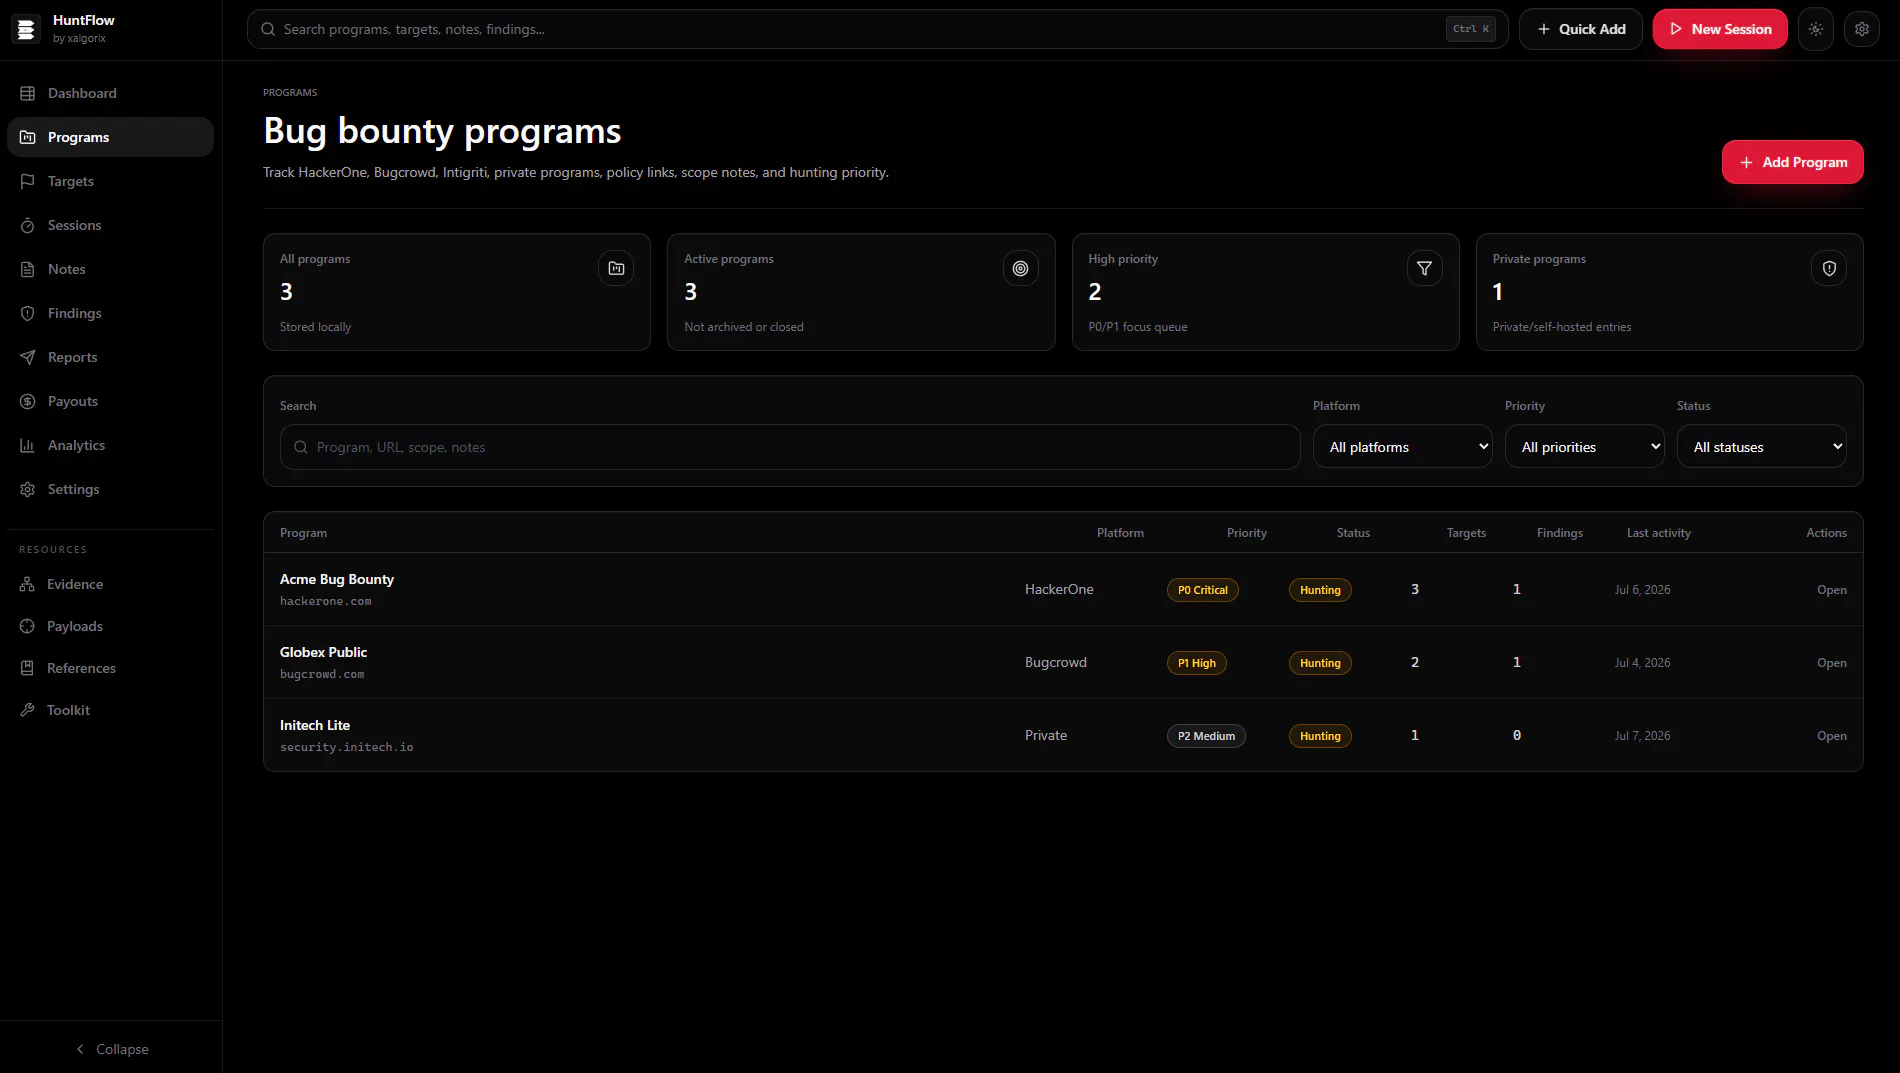This screenshot has width=1900, height=1073.
Task: Click the Jul 6, 2026 activity date
Action: tap(1642, 590)
